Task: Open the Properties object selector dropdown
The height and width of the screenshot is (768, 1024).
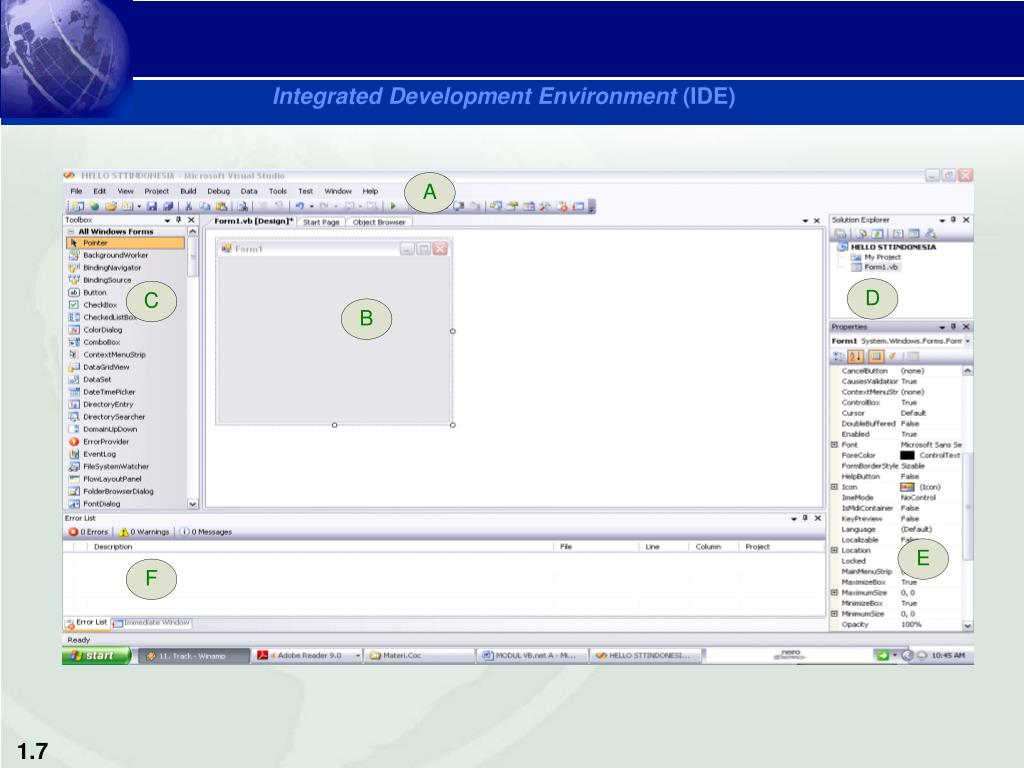Action: tap(968, 341)
